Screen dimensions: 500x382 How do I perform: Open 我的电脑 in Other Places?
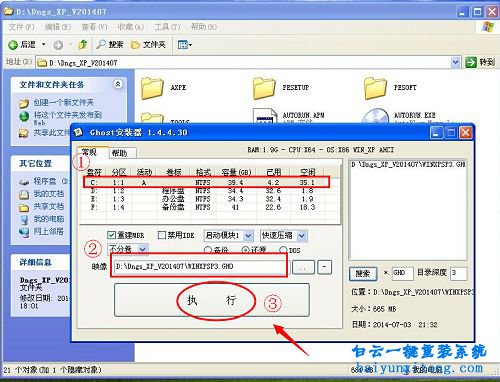(48, 219)
